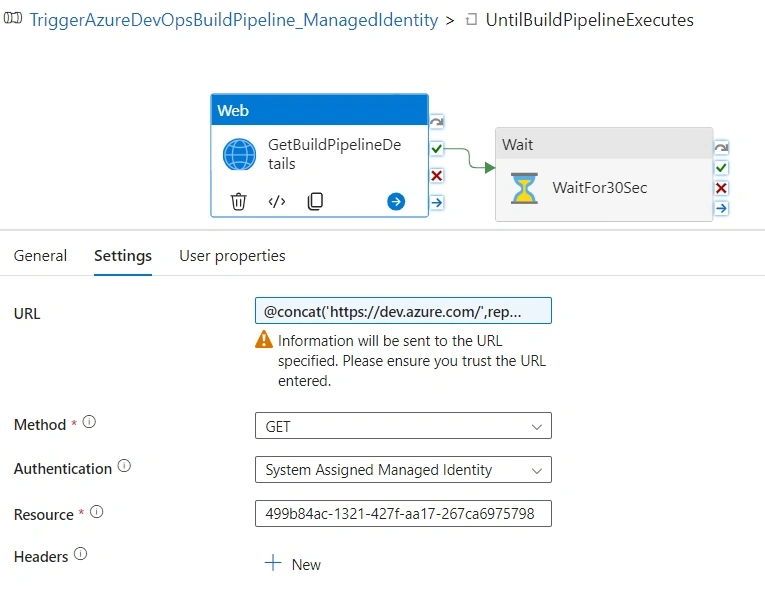This screenshot has height=589, width=765.
Task: Select Web activity's red failure connector
Action: (x=437, y=175)
